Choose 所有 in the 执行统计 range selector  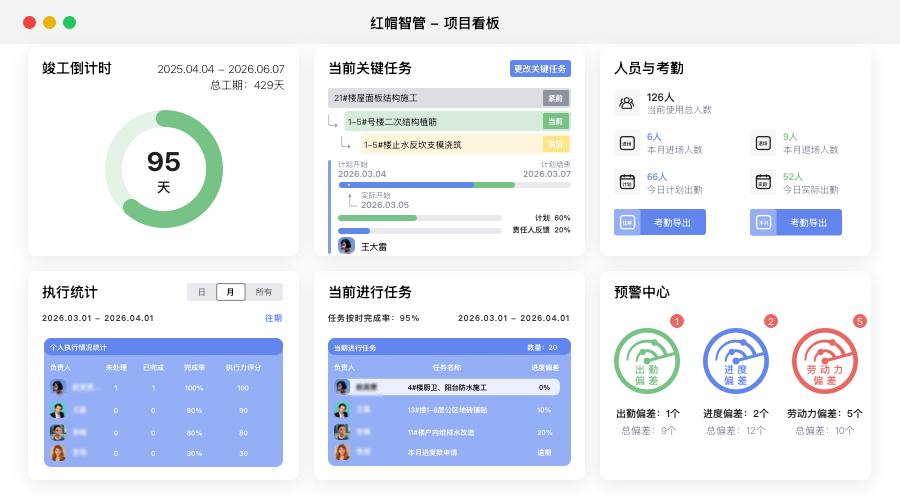264,292
